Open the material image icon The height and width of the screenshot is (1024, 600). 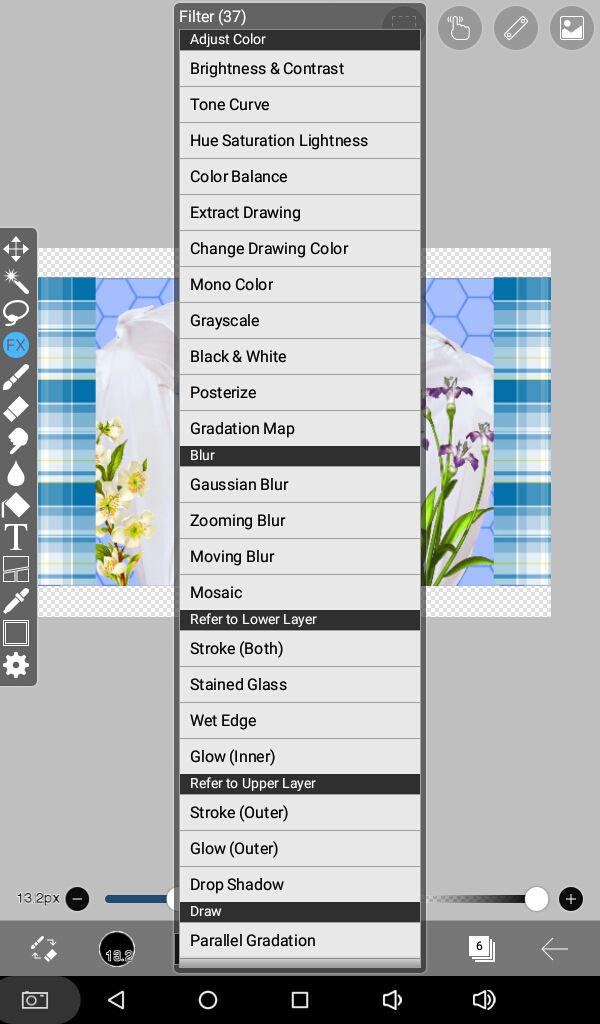(x=572, y=27)
